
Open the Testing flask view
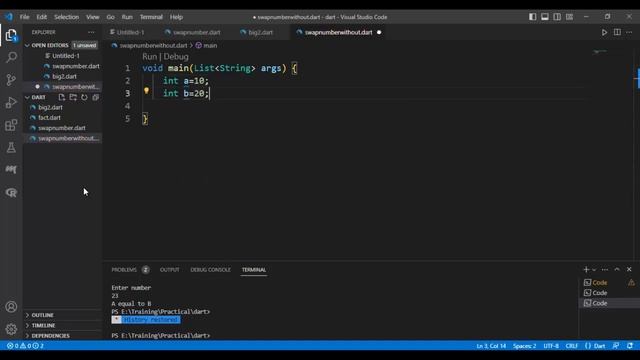(11, 147)
